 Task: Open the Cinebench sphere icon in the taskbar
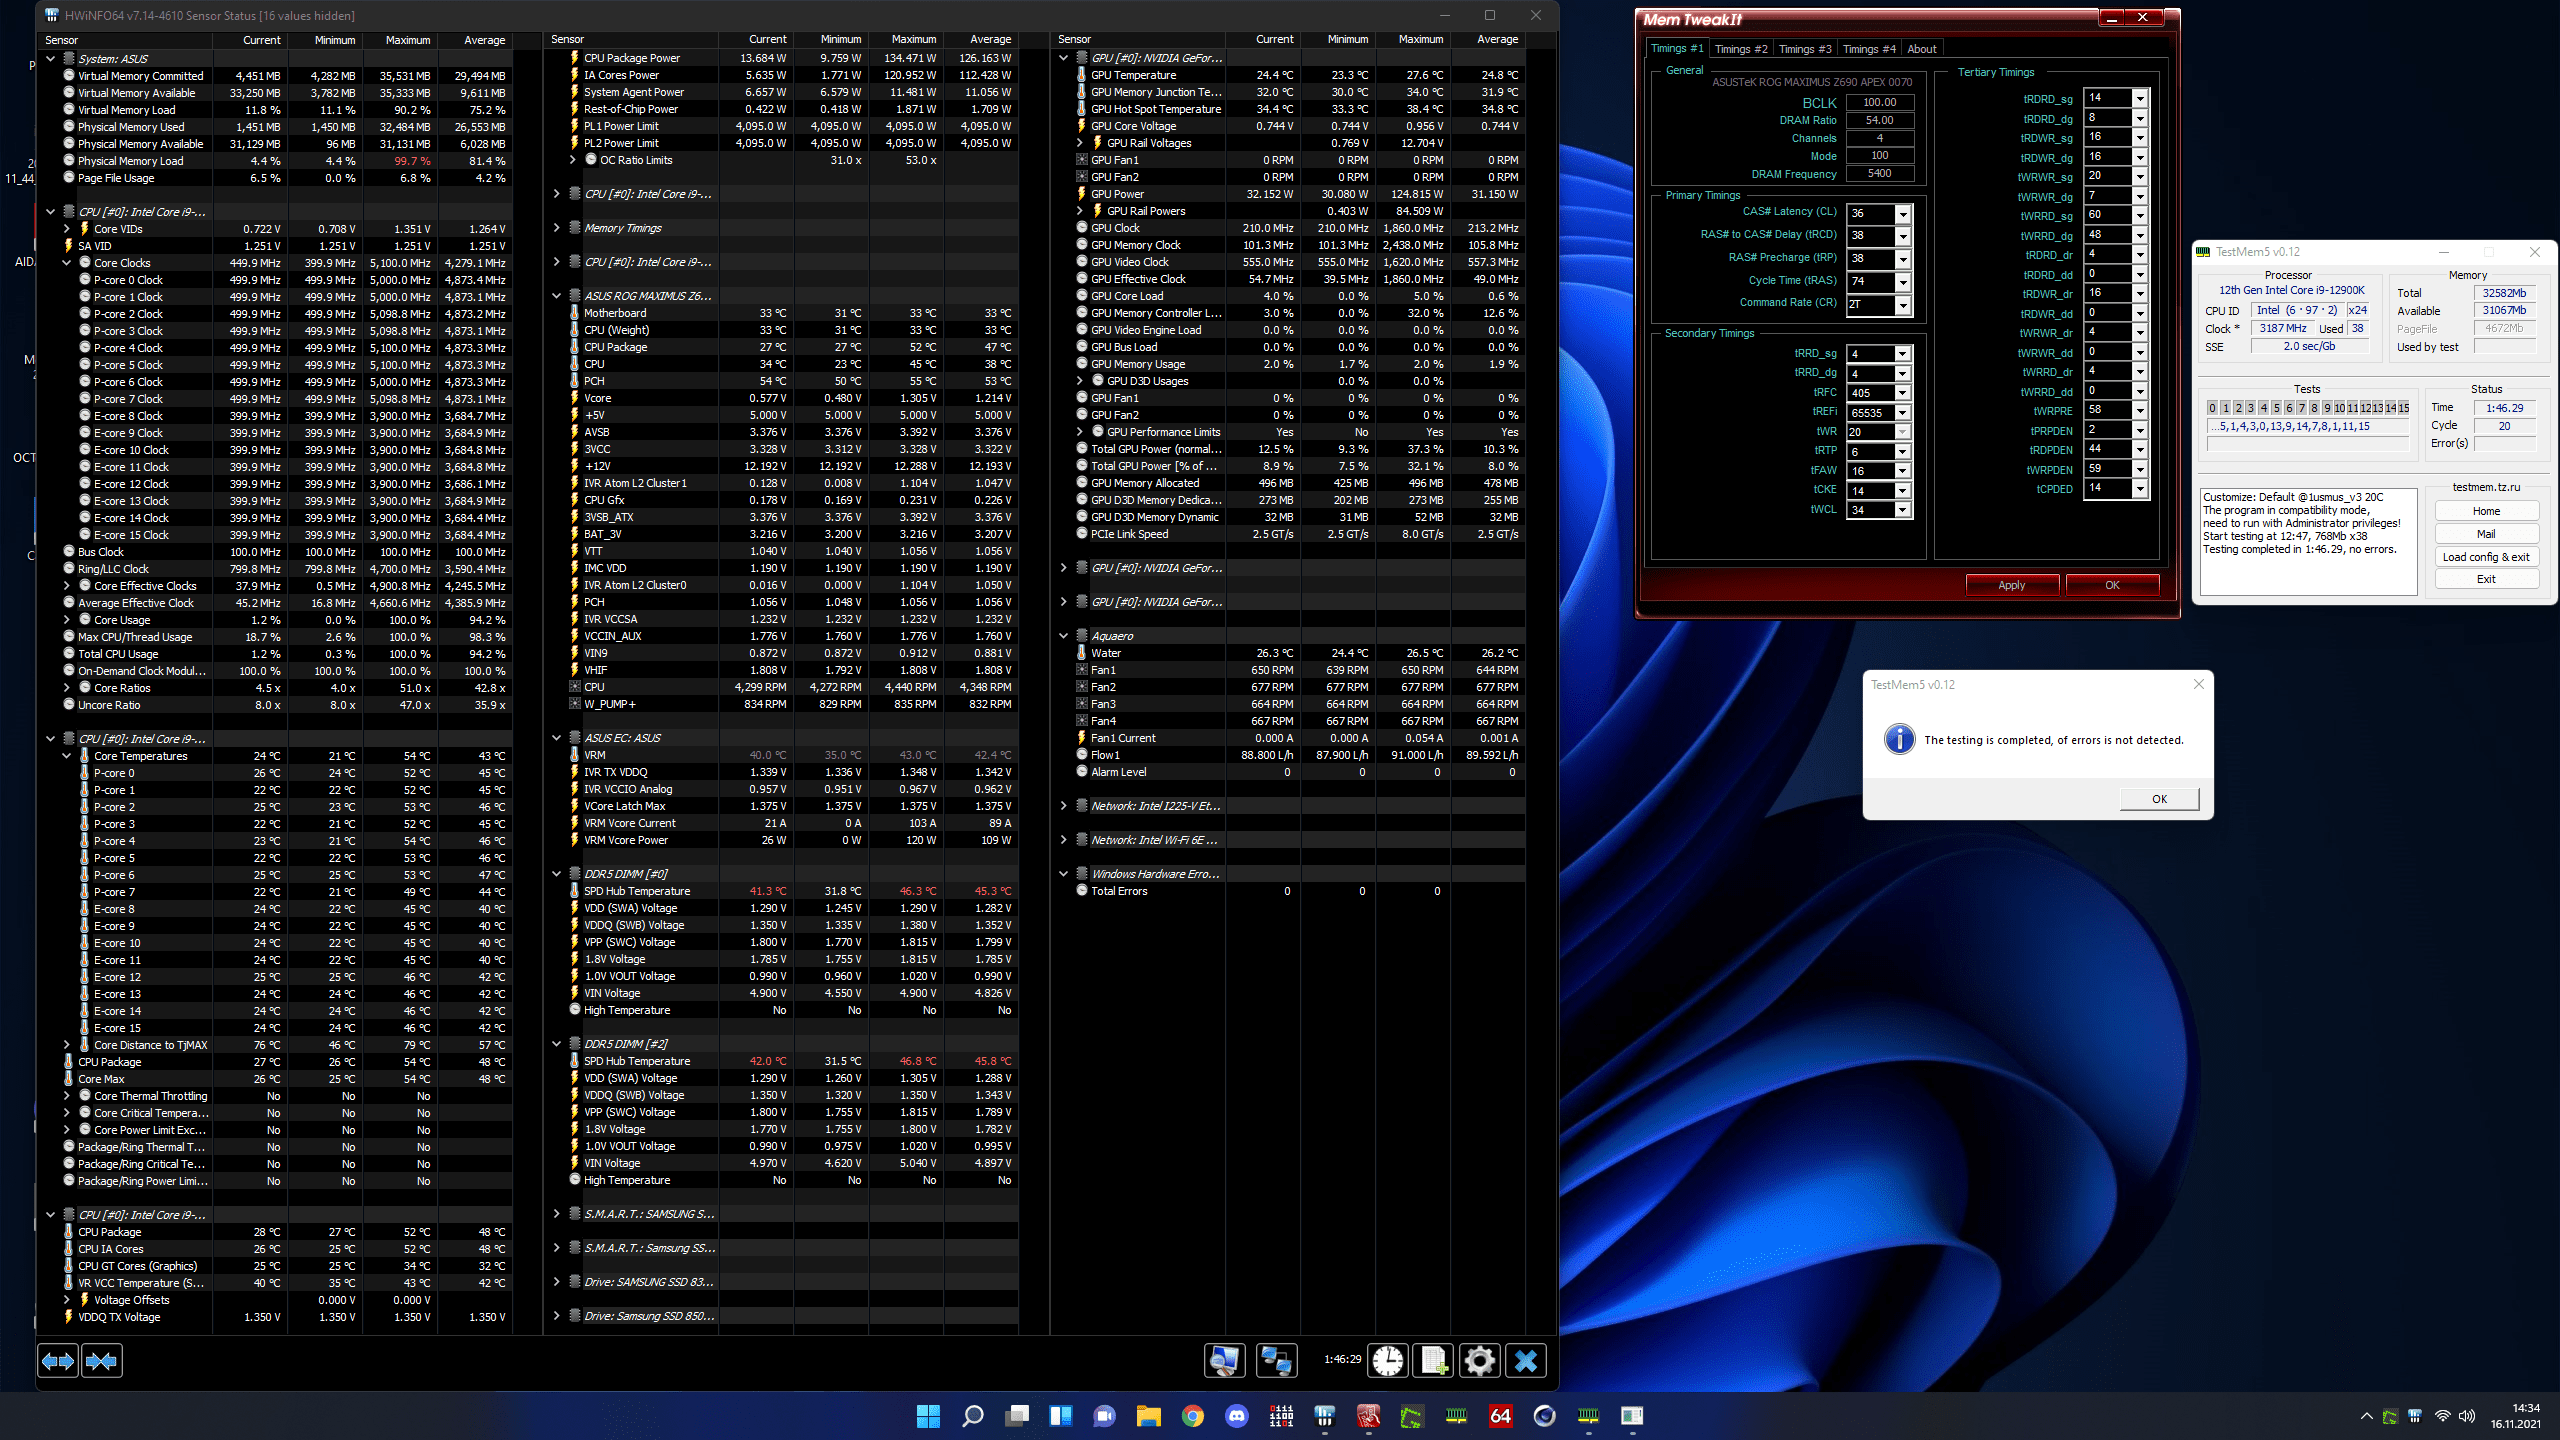point(1545,1416)
